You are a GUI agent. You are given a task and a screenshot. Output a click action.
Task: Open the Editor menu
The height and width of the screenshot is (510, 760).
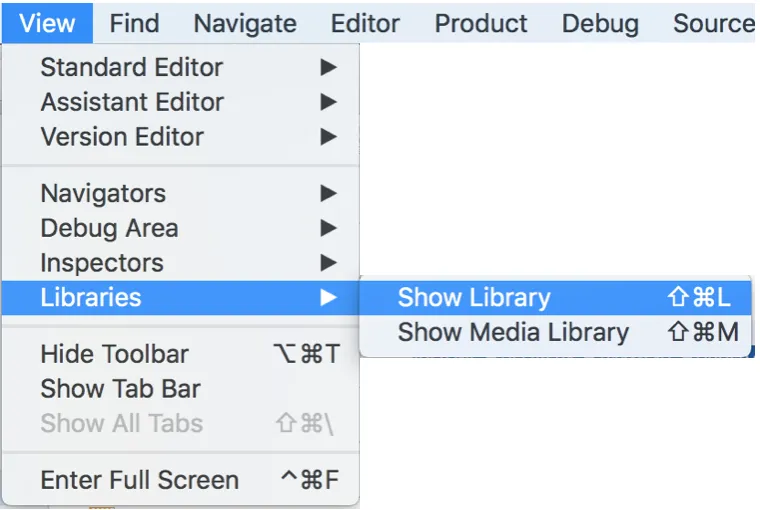point(365,22)
